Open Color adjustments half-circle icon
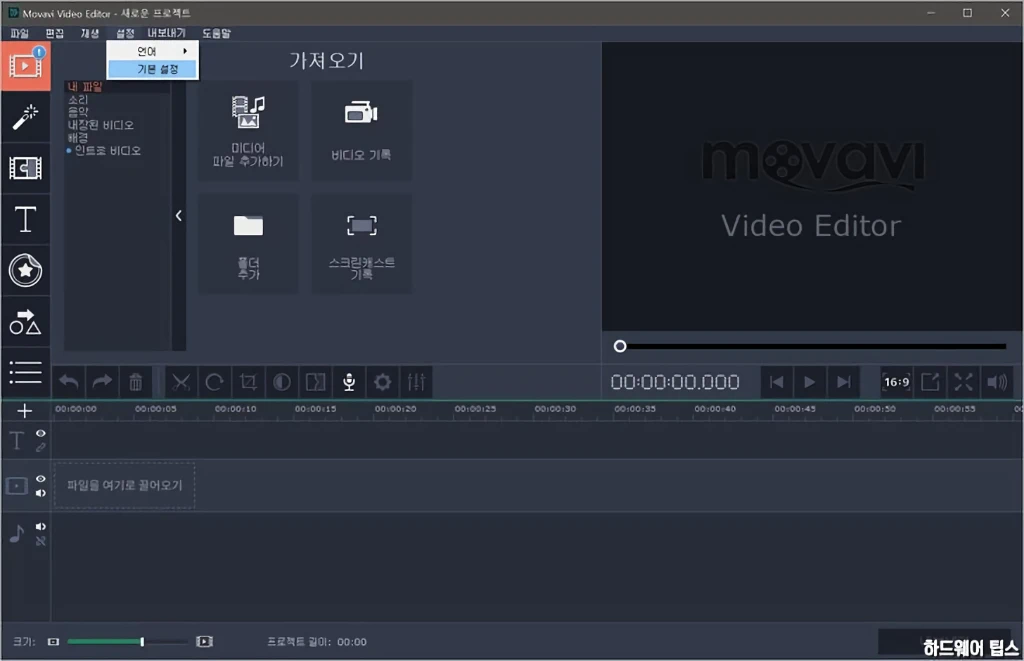The height and width of the screenshot is (661, 1024). [281, 382]
